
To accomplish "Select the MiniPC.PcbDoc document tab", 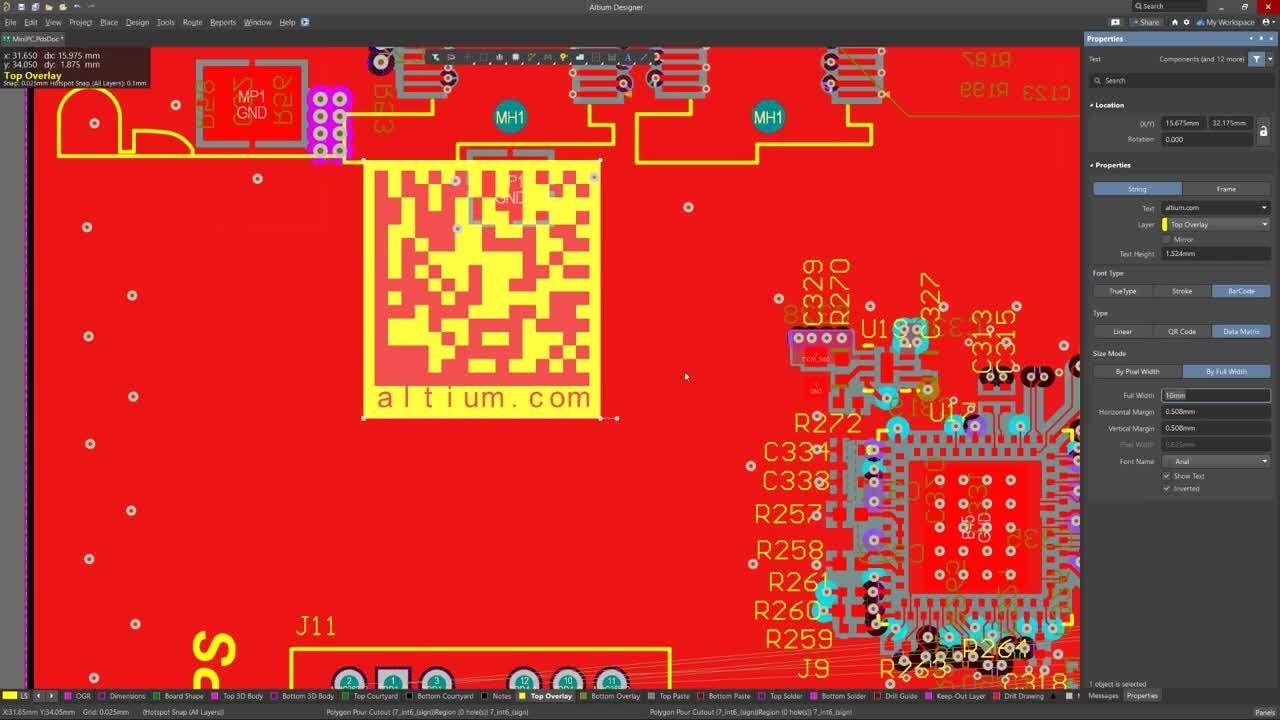I will point(36,38).
